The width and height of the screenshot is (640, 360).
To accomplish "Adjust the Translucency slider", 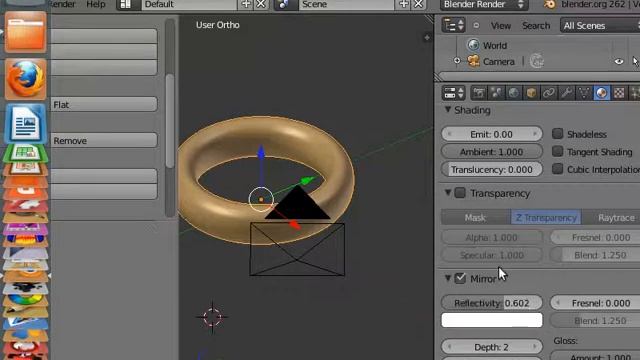I will 492,169.
